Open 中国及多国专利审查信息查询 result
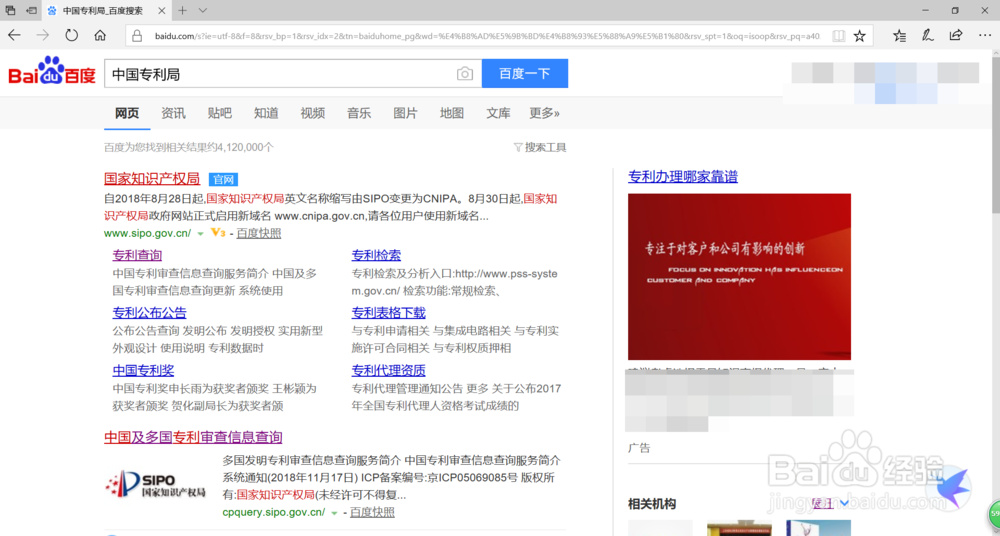 (193, 437)
